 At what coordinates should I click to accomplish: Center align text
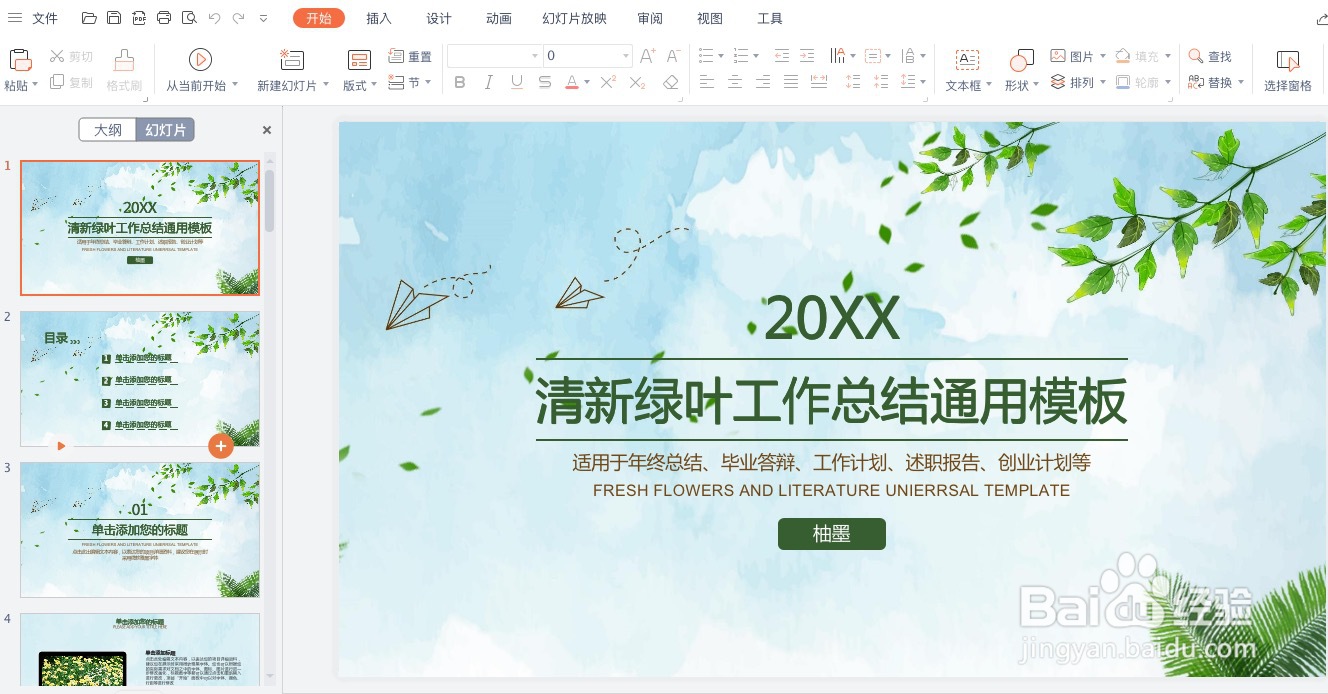pyautogui.click(x=735, y=82)
